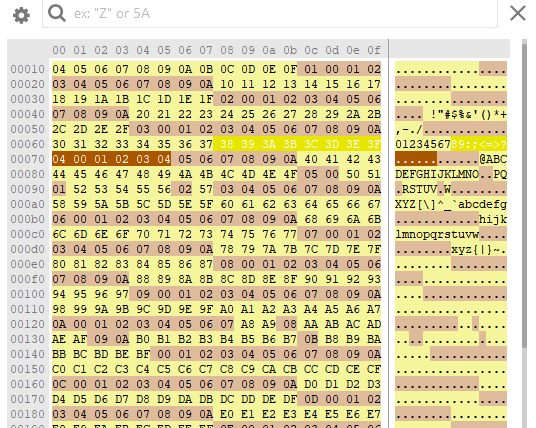The width and height of the screenshot is (536, 428).
Task: Select byte 1F in row 00030
Action: point(206,99)
